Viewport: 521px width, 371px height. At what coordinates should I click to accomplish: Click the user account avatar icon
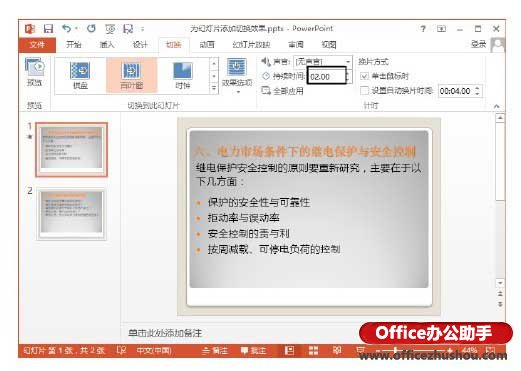[x=498, y=45]
